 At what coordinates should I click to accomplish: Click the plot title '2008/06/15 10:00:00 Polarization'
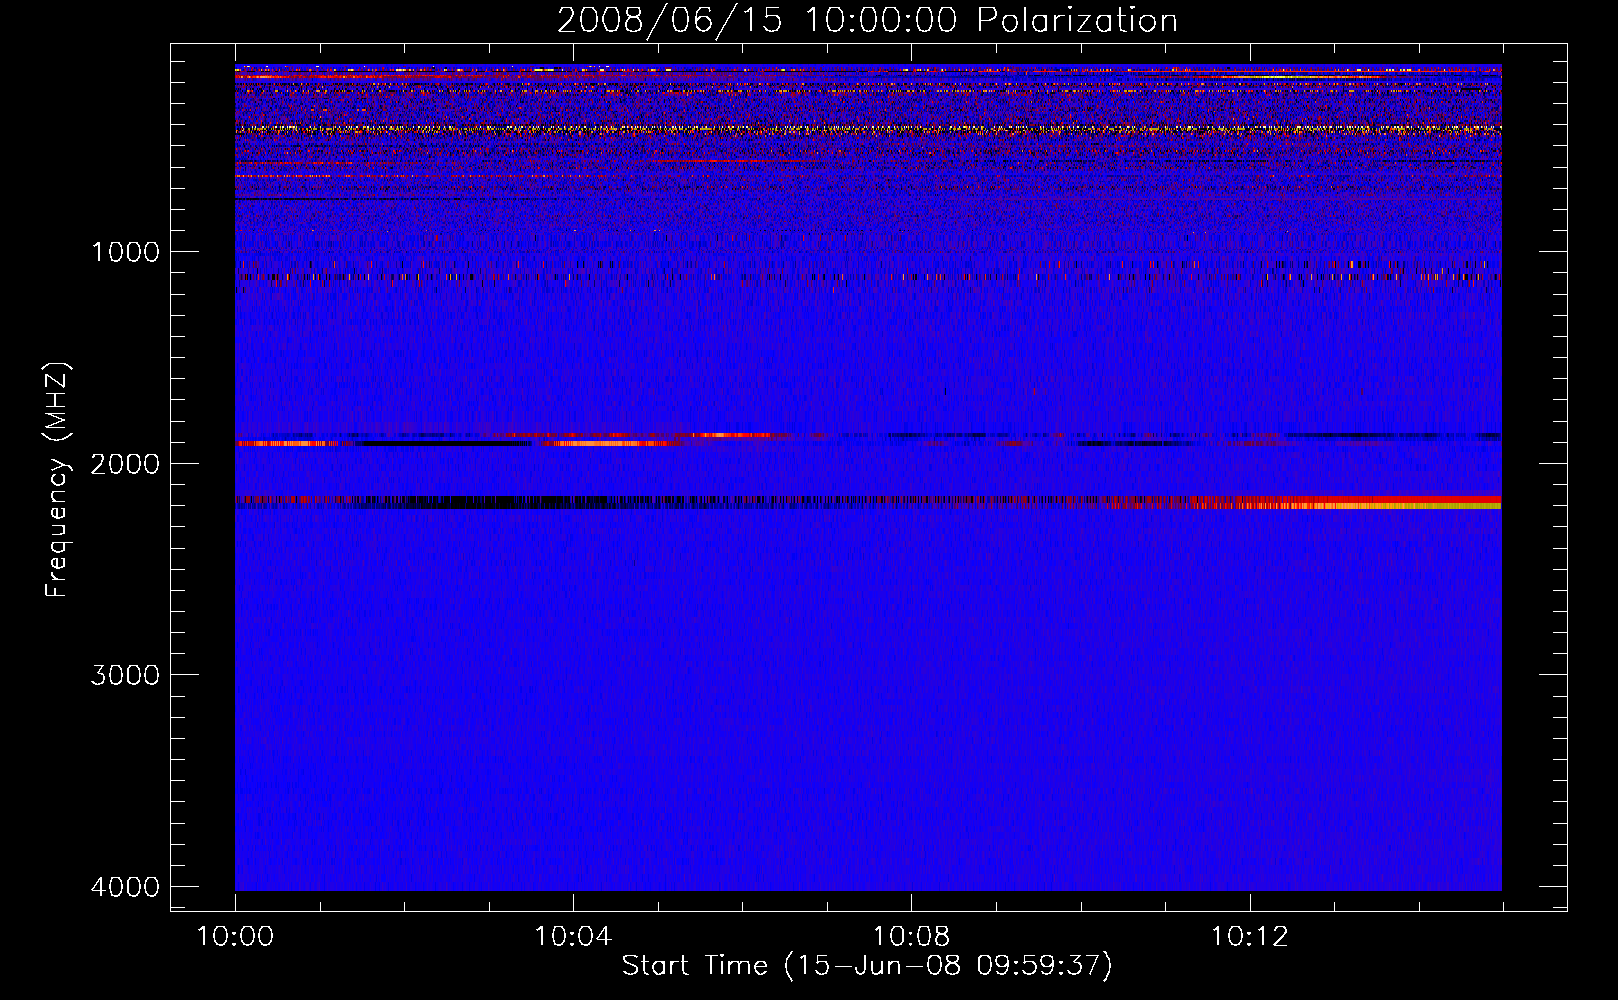pyautogui.click(x=867, y=20)
